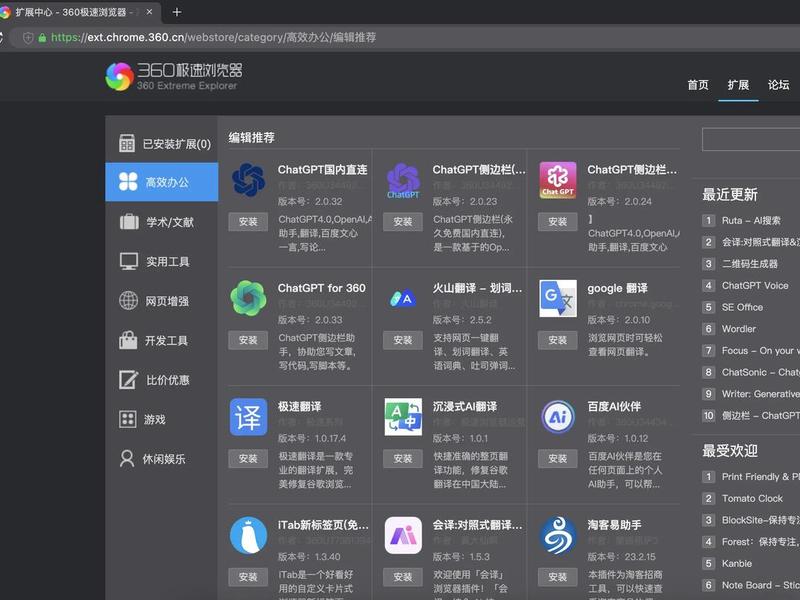Select the 高效办公 category
The height and width of the screenshot is (600, 800).
click(162, 182)
